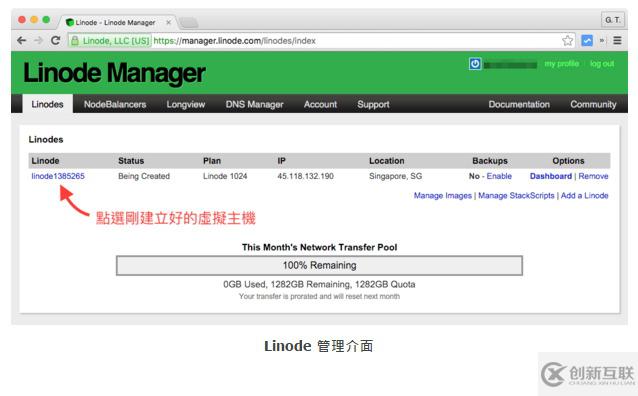Screen dimensions: 638x396
Task: Click the 100% Remaining transfer bar
Action: (319, 265)
